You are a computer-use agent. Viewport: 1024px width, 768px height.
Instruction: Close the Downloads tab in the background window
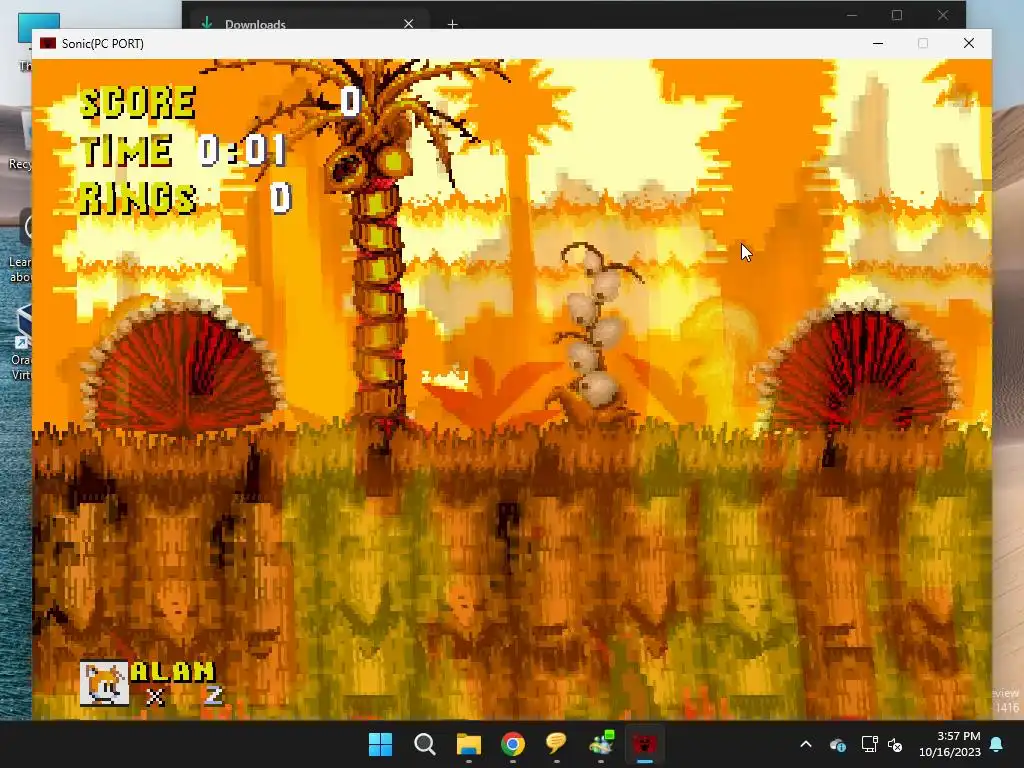coord(408,24)
